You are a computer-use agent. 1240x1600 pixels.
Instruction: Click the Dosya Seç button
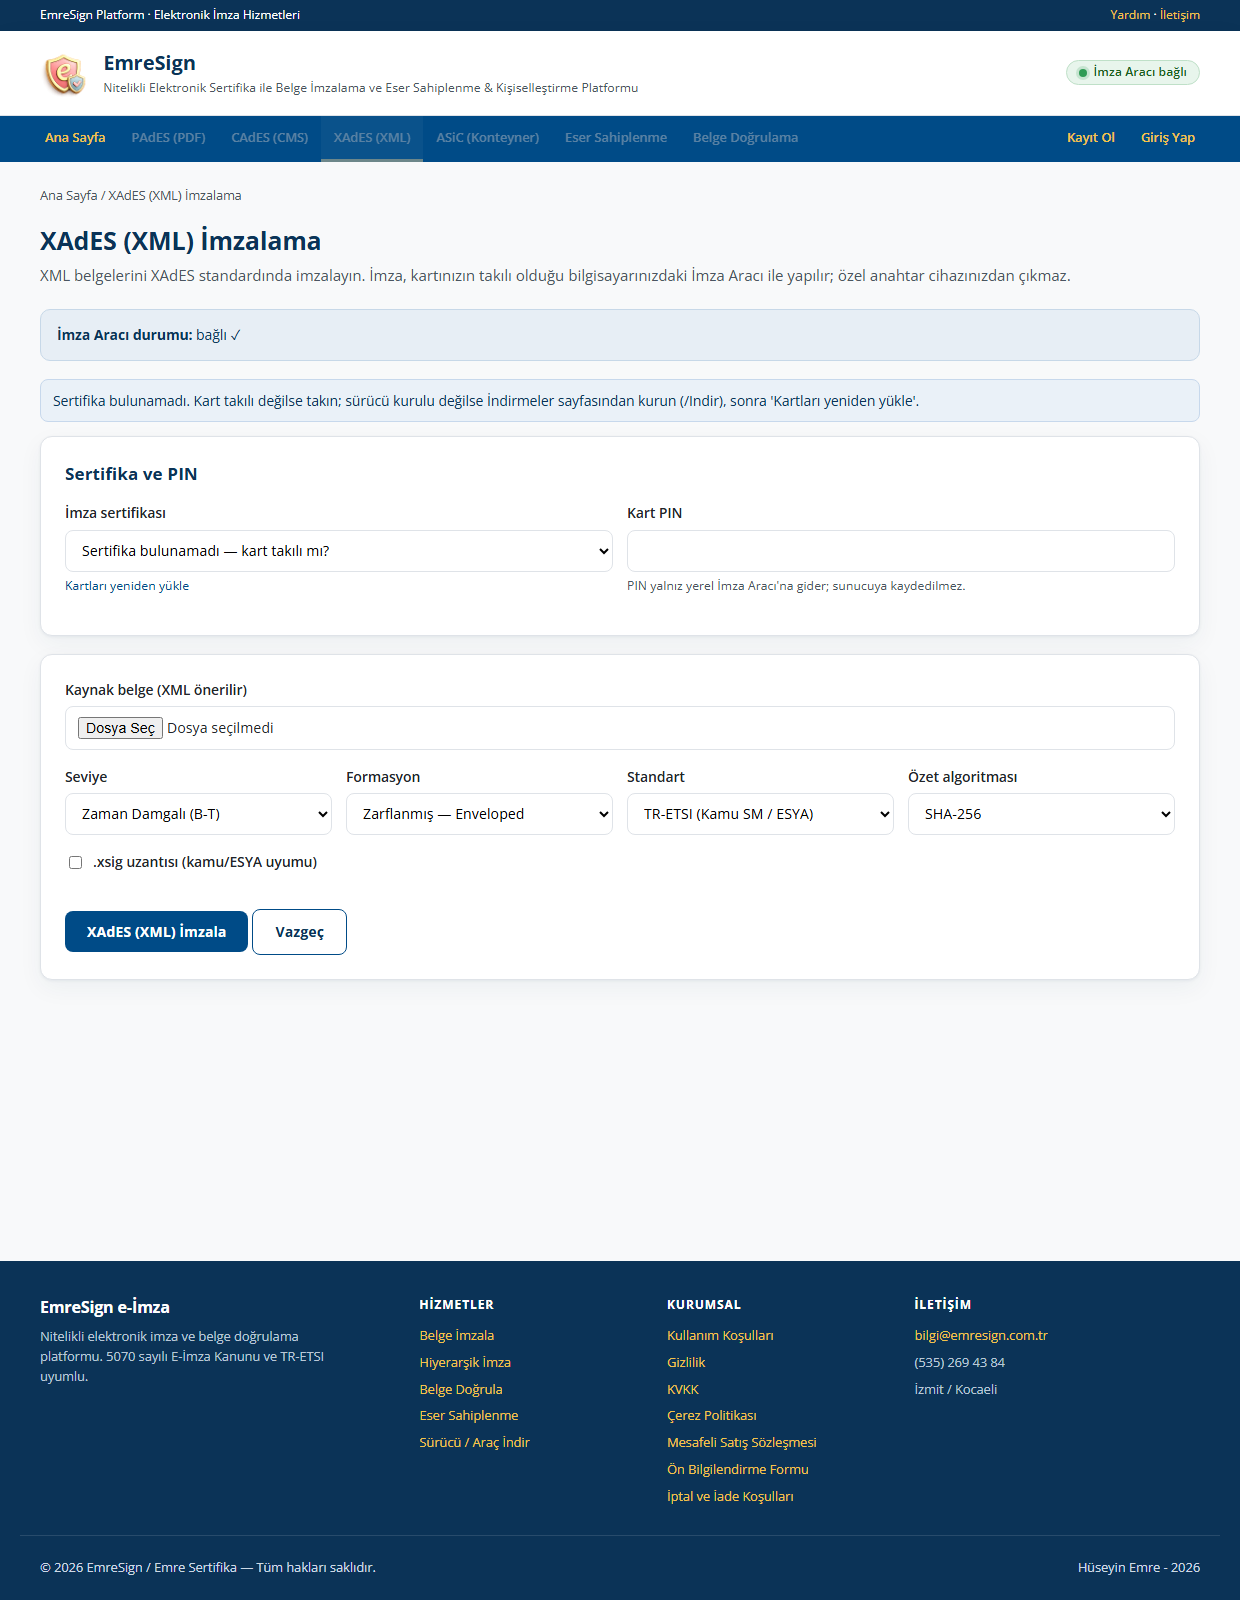[x=120, y=728]
